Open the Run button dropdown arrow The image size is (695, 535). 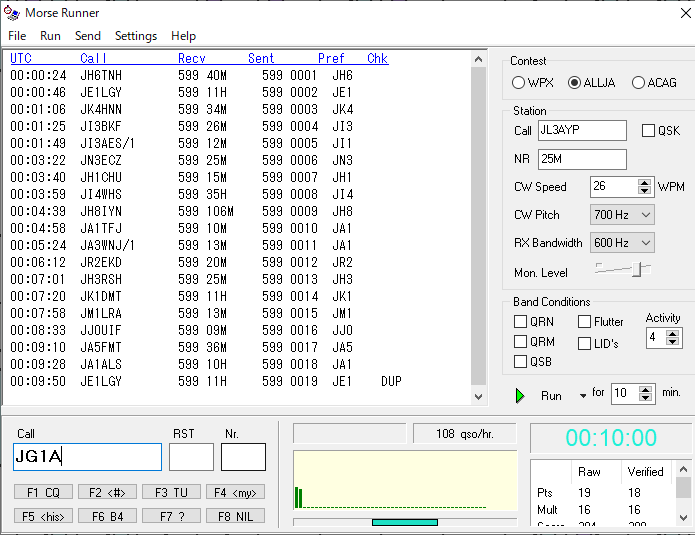pos(583,395)
